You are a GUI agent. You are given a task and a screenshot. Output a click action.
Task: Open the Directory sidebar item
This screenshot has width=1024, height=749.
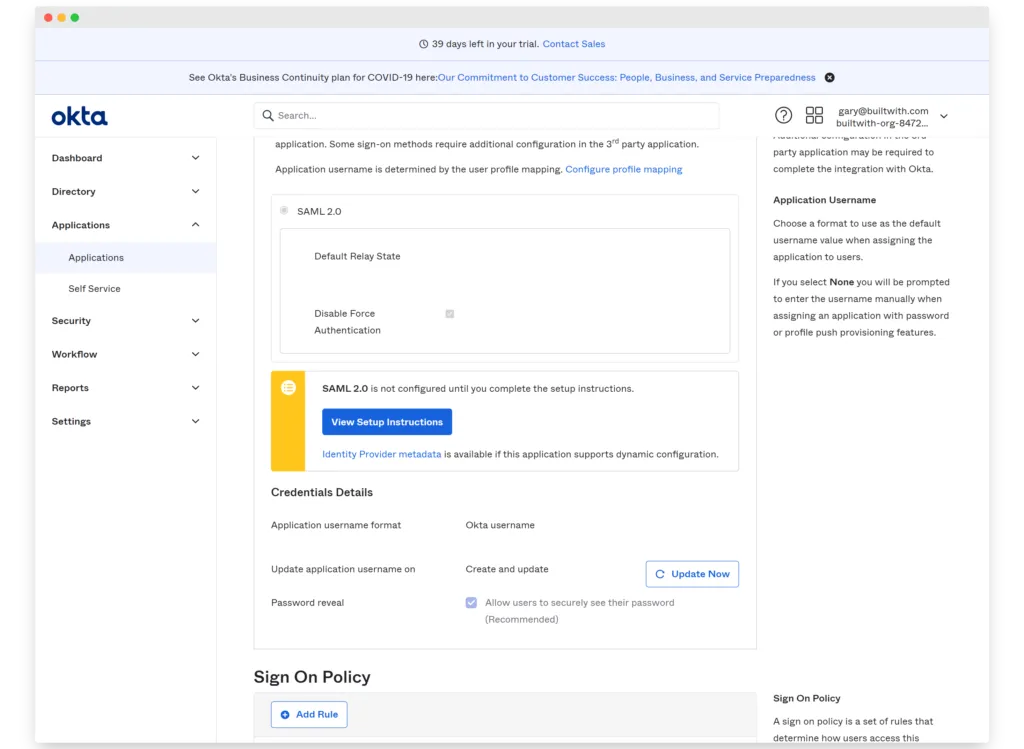(125, 191)
